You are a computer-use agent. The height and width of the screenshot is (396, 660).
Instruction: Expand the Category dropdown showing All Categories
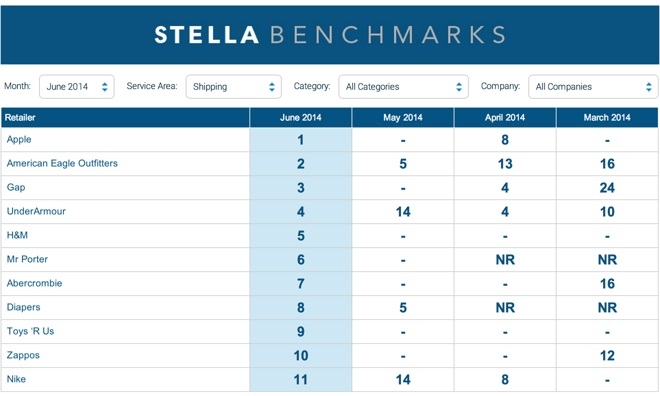click(403, 87)
